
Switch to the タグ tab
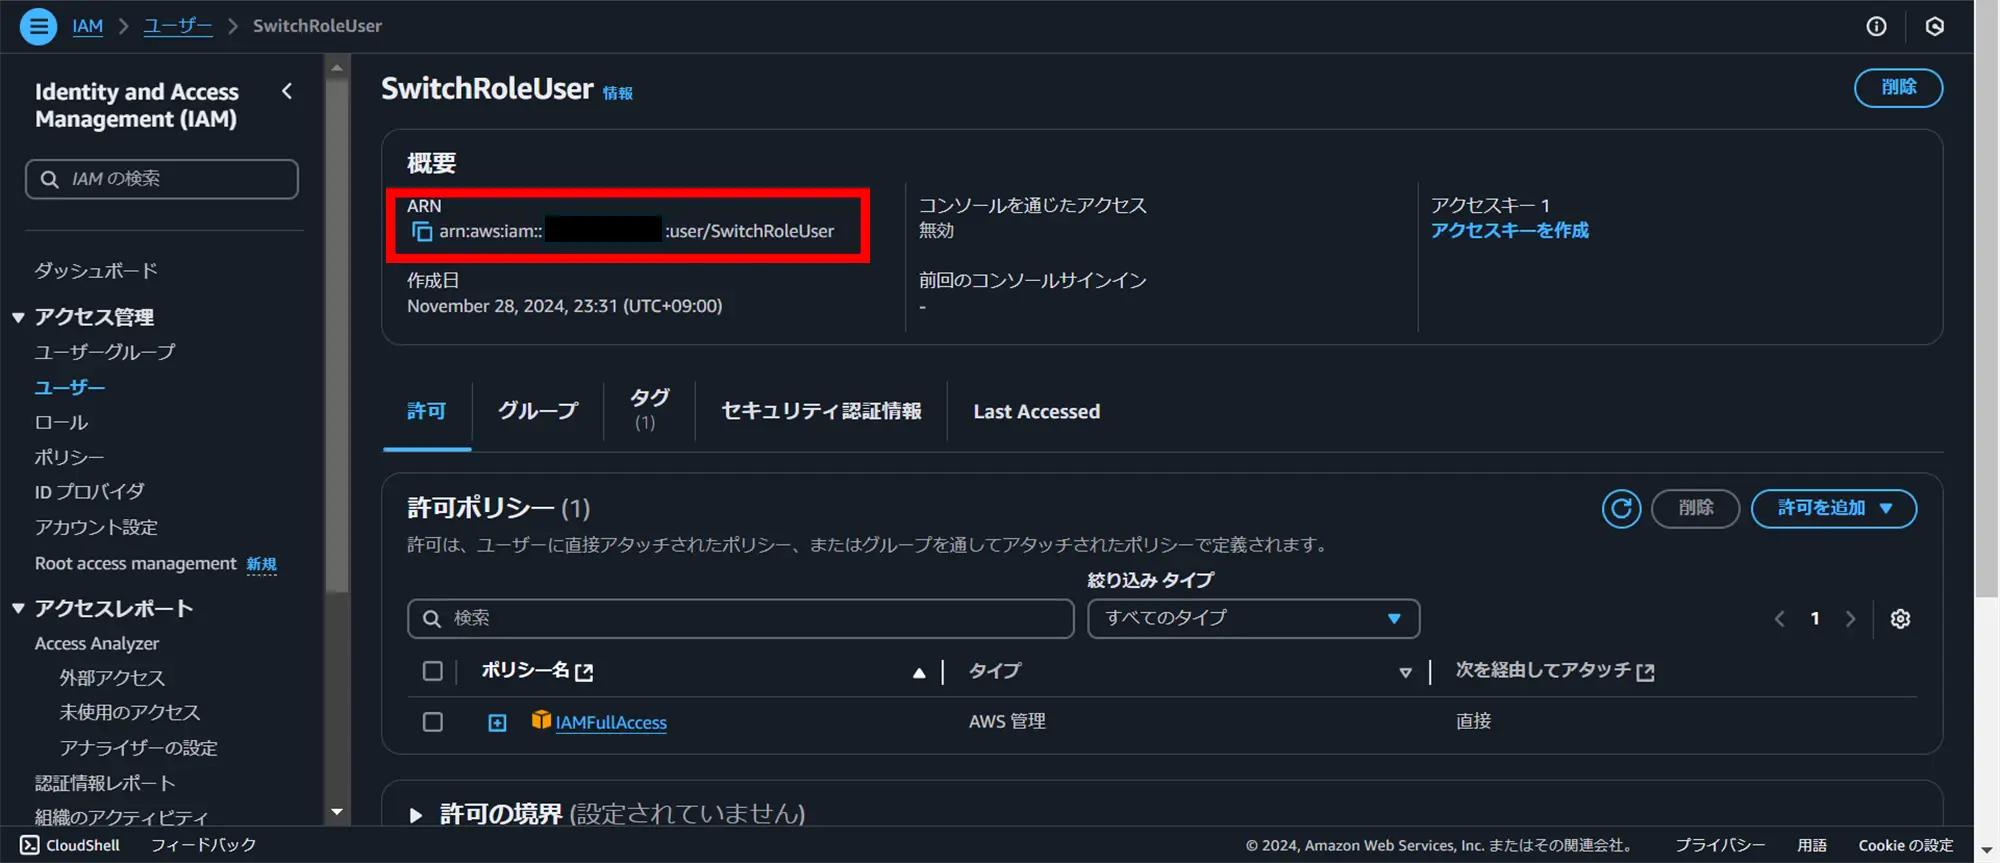649,410
